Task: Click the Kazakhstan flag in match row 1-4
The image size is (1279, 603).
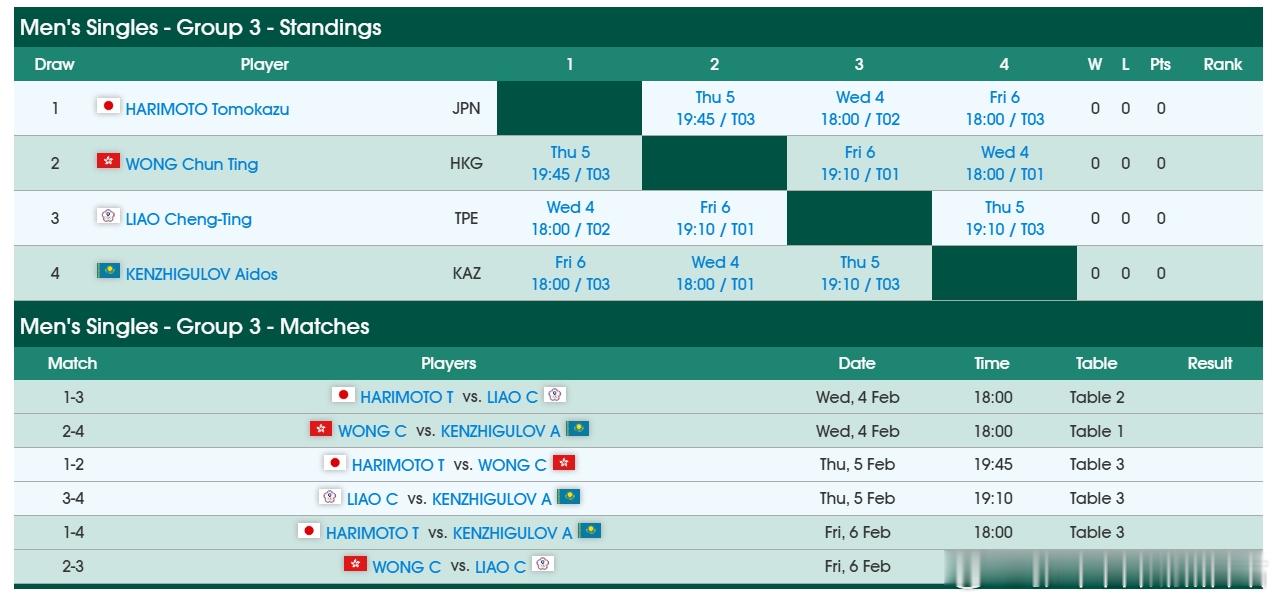Action: click(x=589, y=532)
